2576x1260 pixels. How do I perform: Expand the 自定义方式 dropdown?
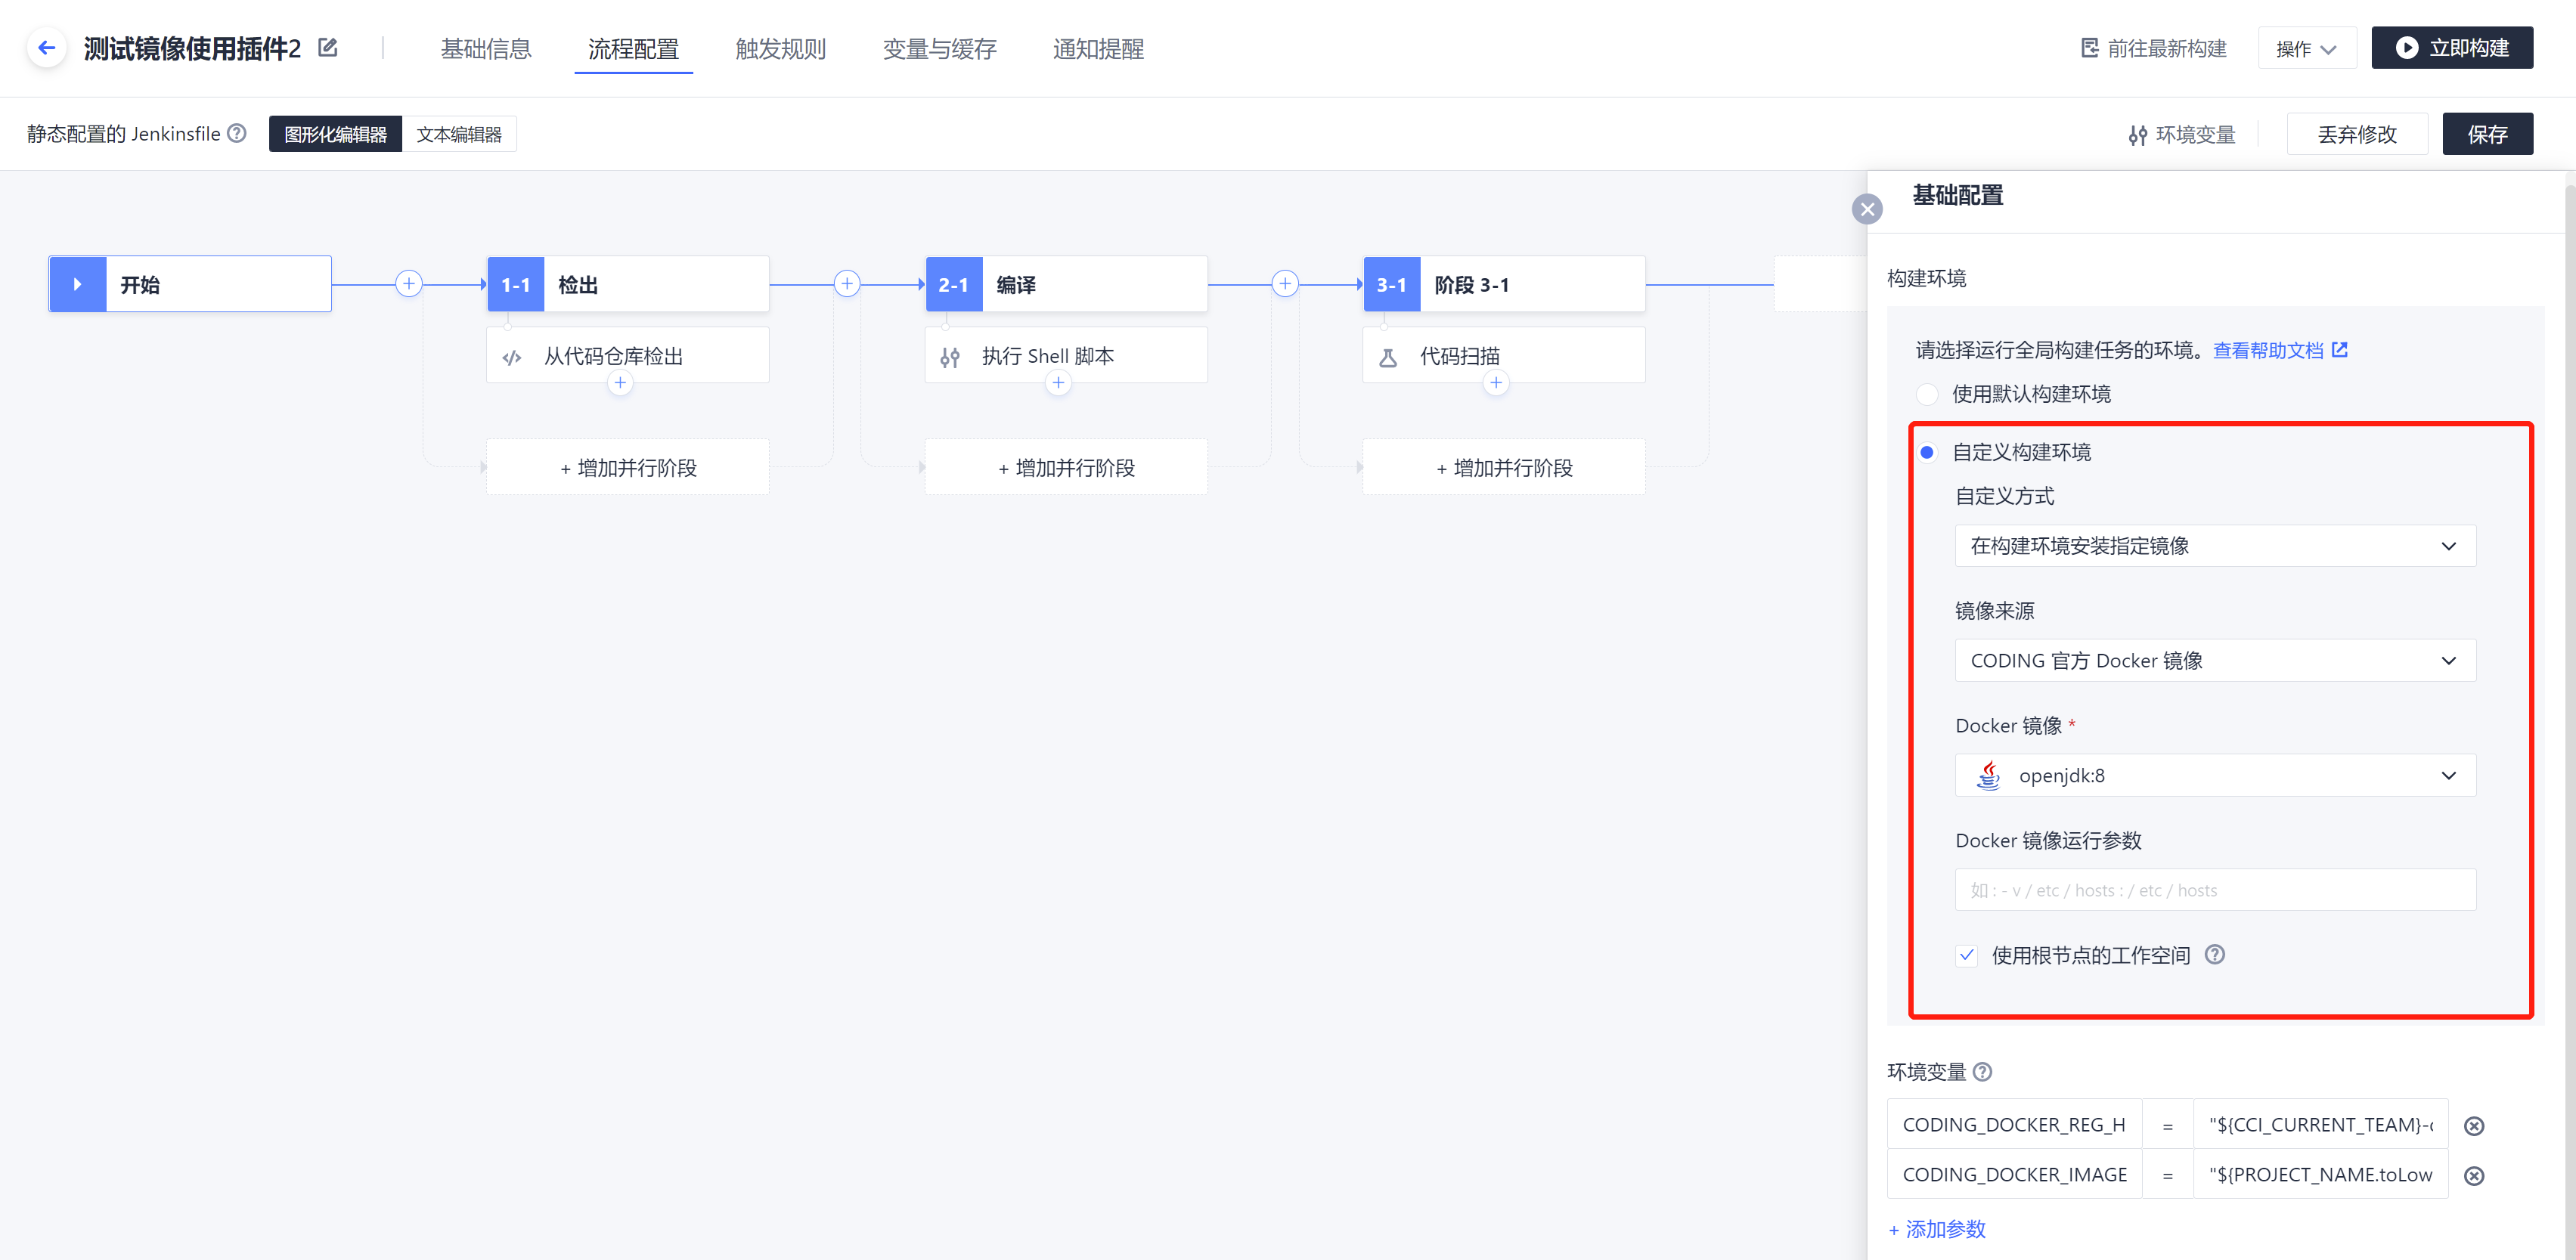click(2215, 546)
